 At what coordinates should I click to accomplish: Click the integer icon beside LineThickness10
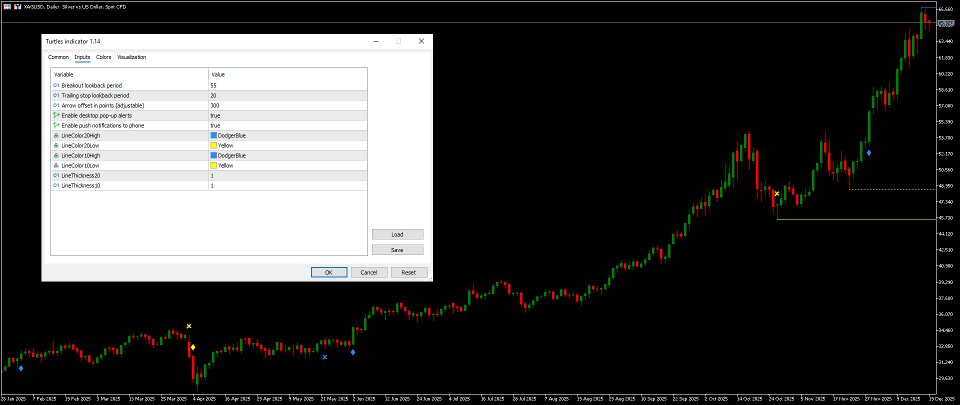tap(56, 185)
